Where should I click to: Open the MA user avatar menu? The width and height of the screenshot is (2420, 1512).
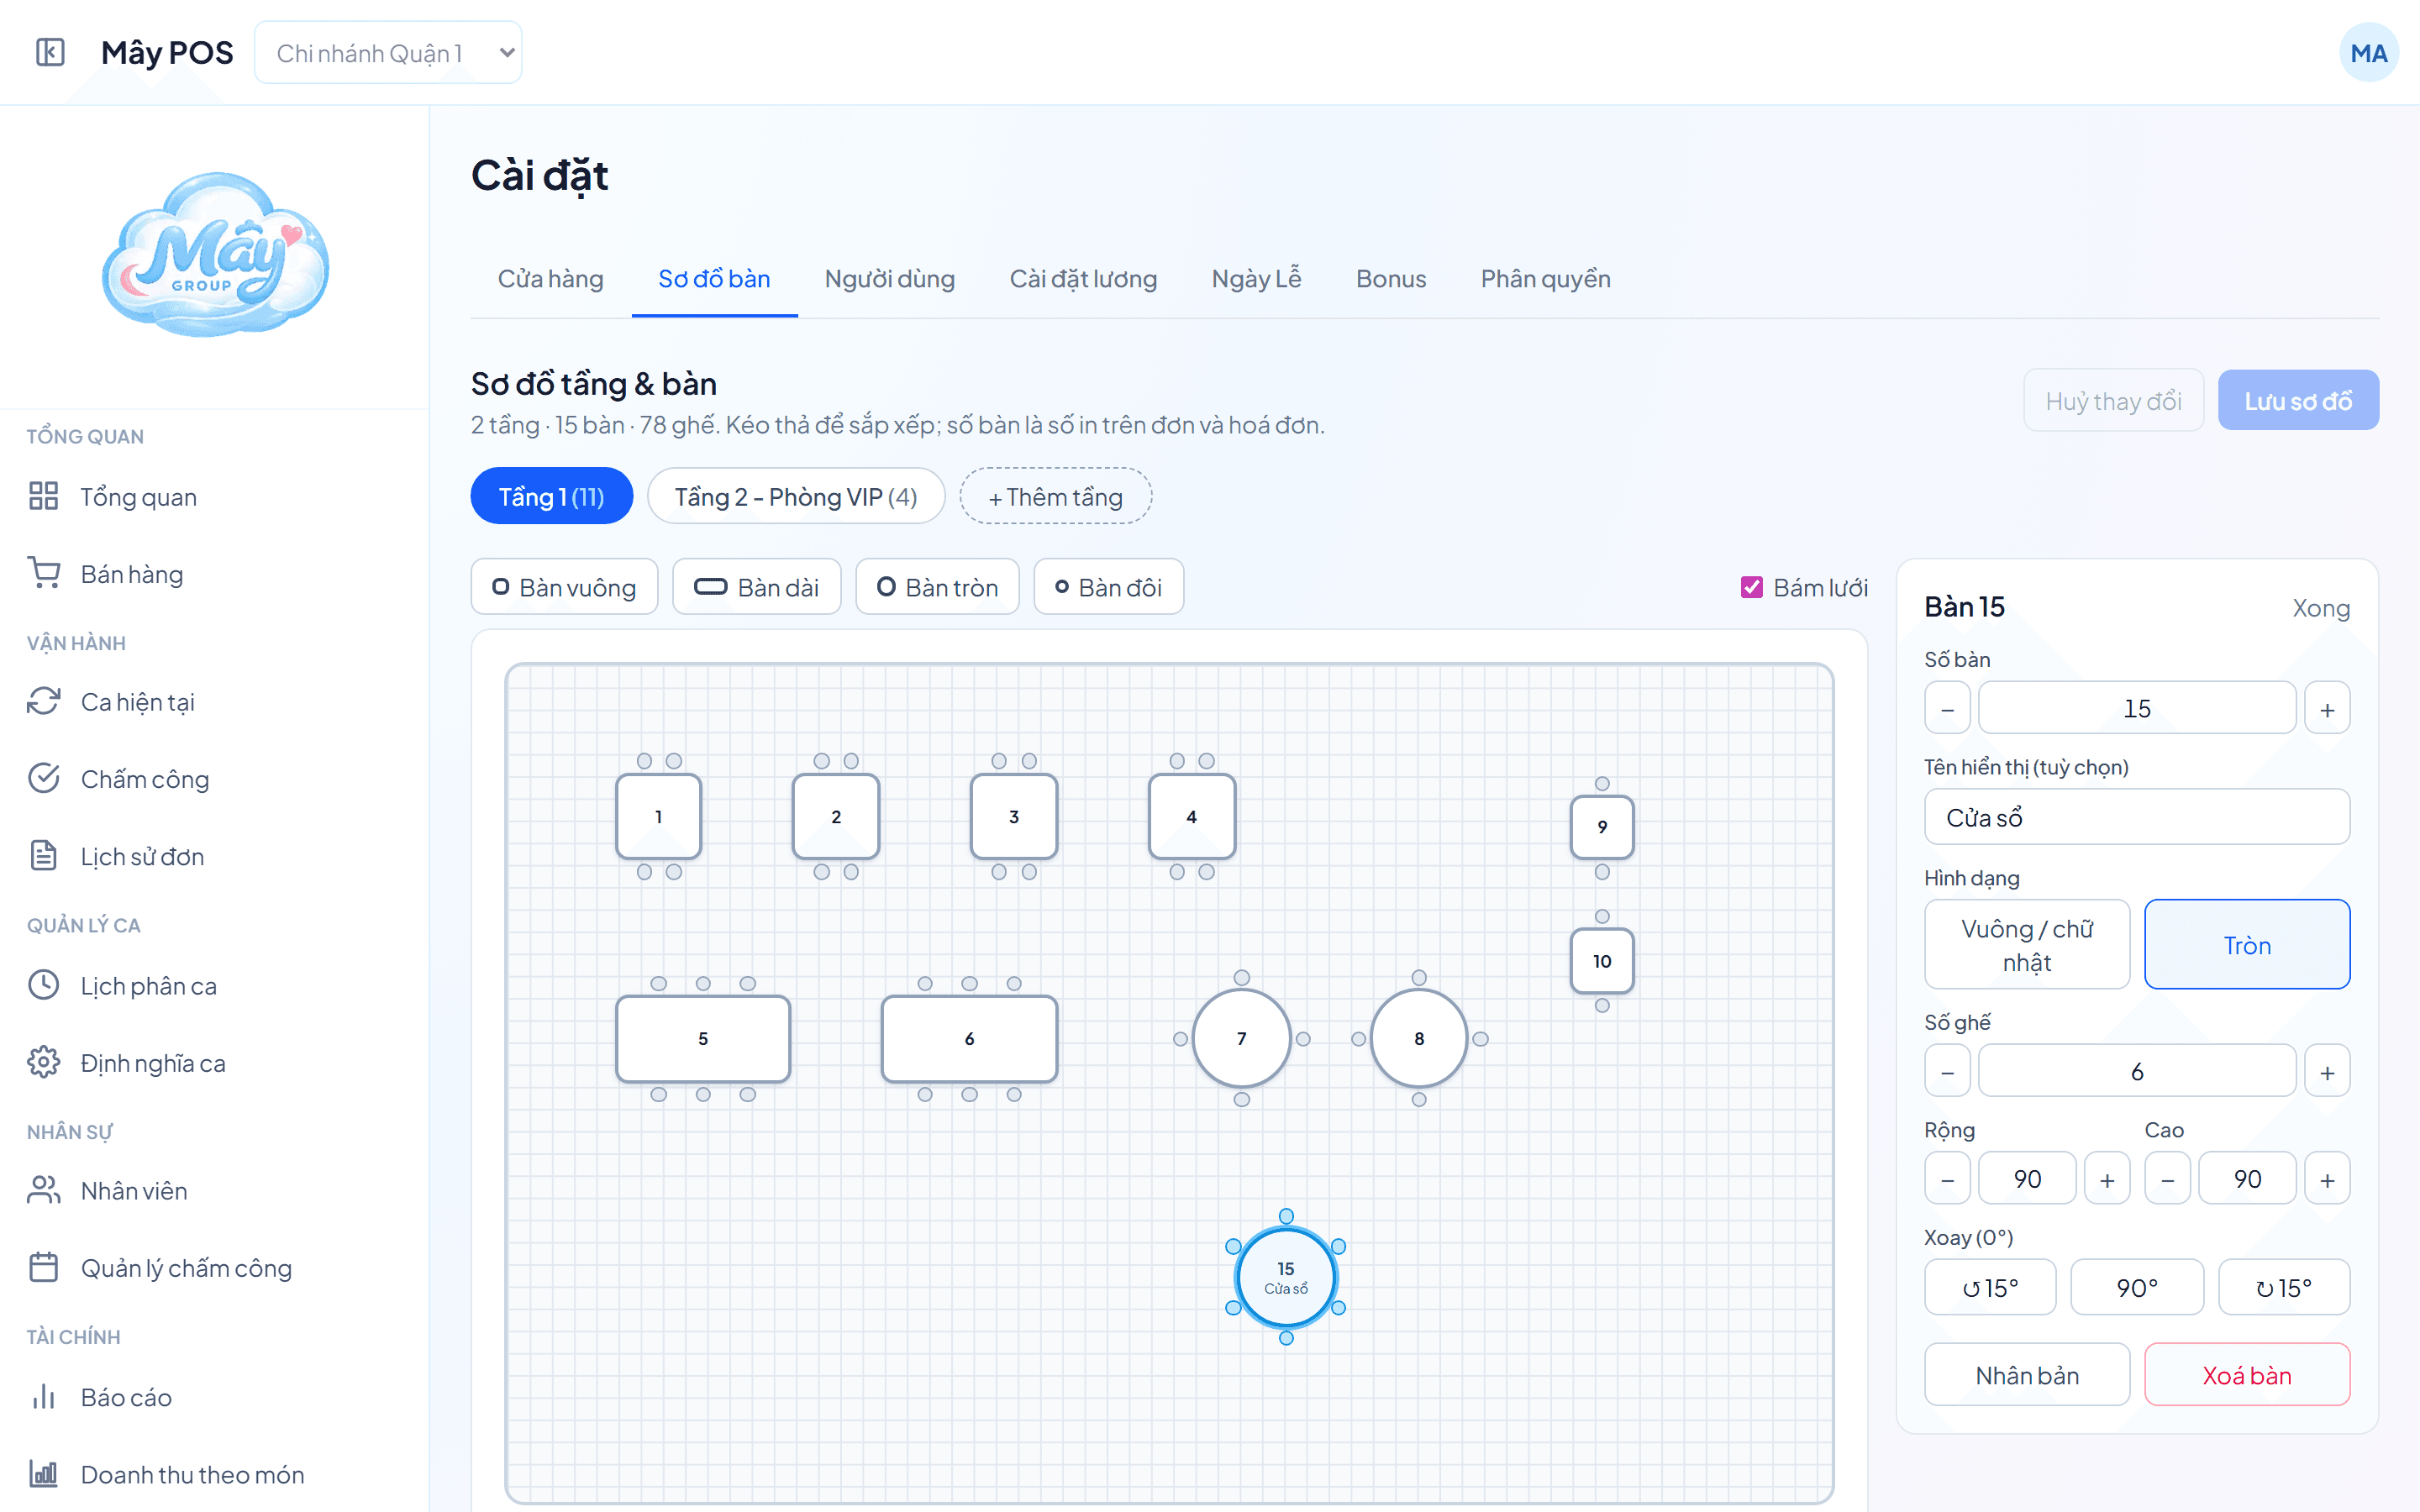point(2368,53)
